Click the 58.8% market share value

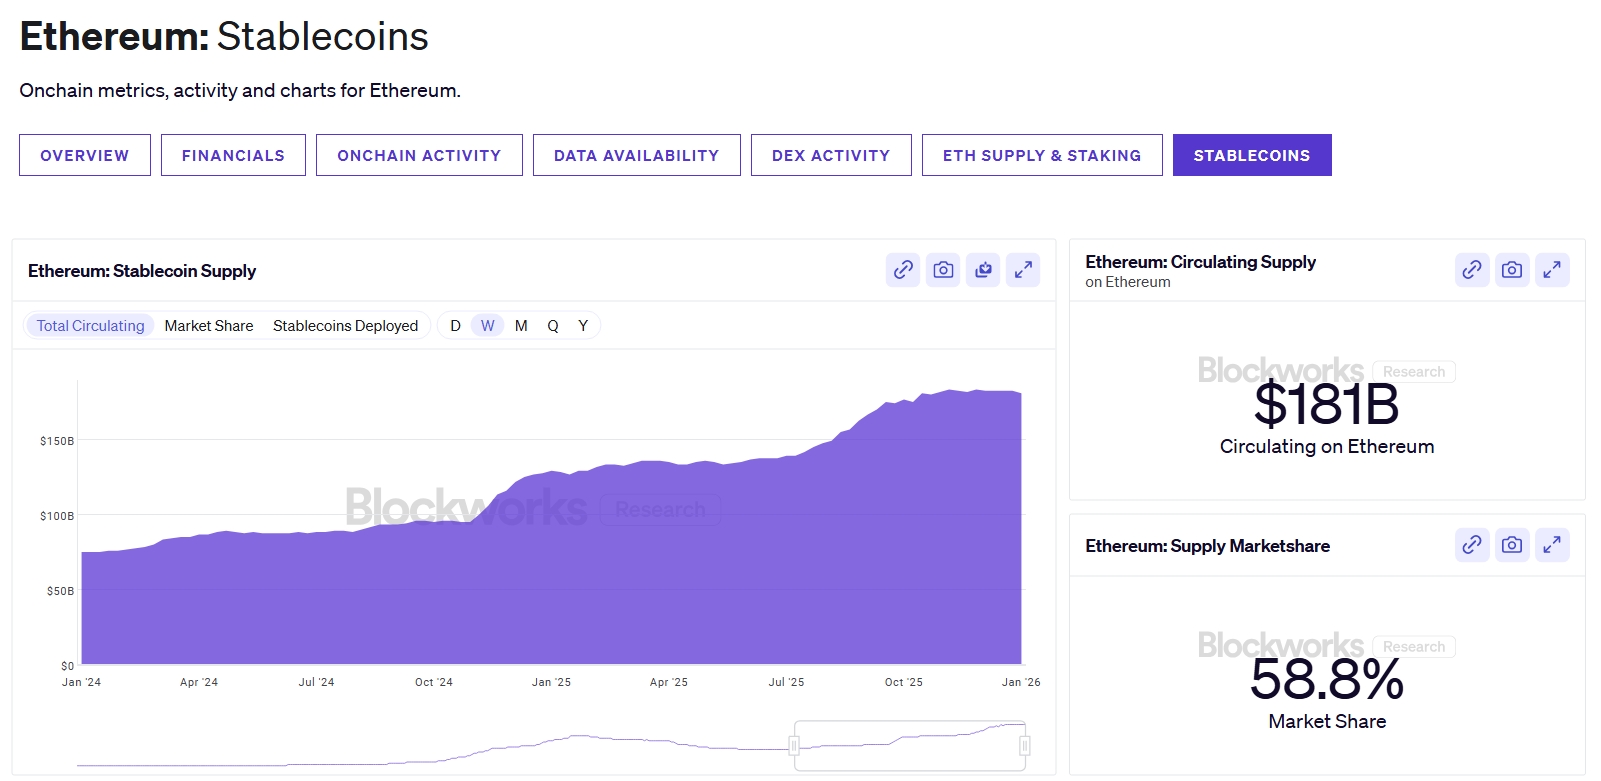coord(1327,680)
